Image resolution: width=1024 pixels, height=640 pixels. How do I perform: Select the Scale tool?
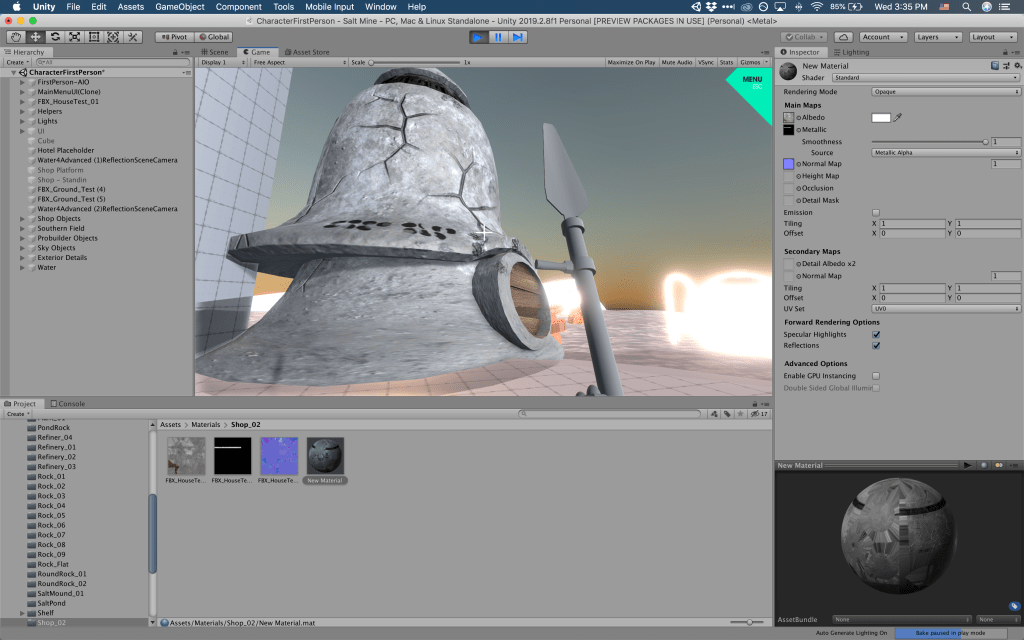point(73,37)
